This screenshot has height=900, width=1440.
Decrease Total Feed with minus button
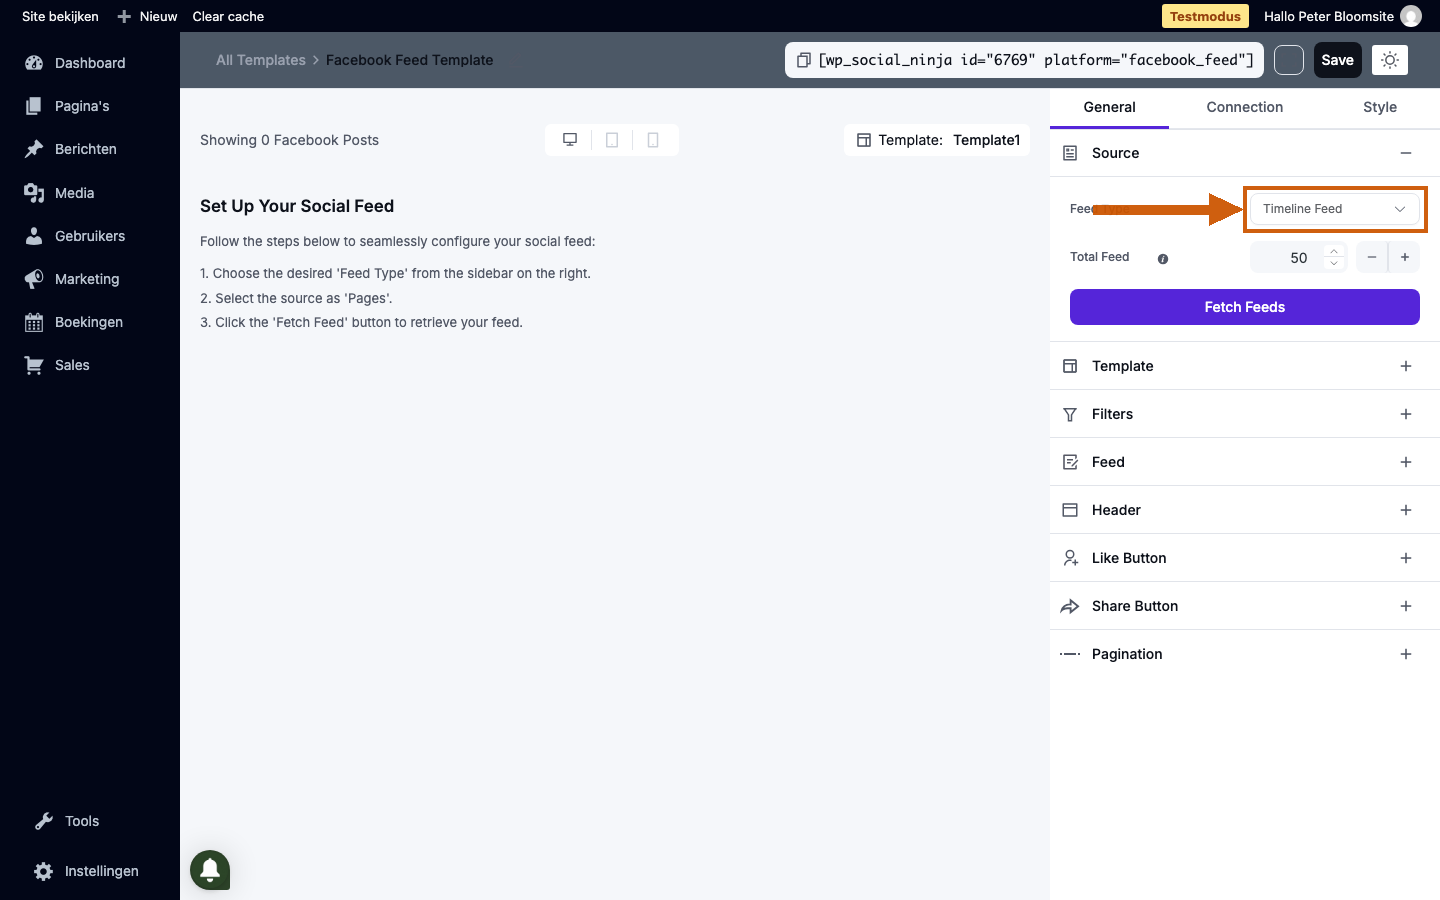click(x=1372, y=257)
